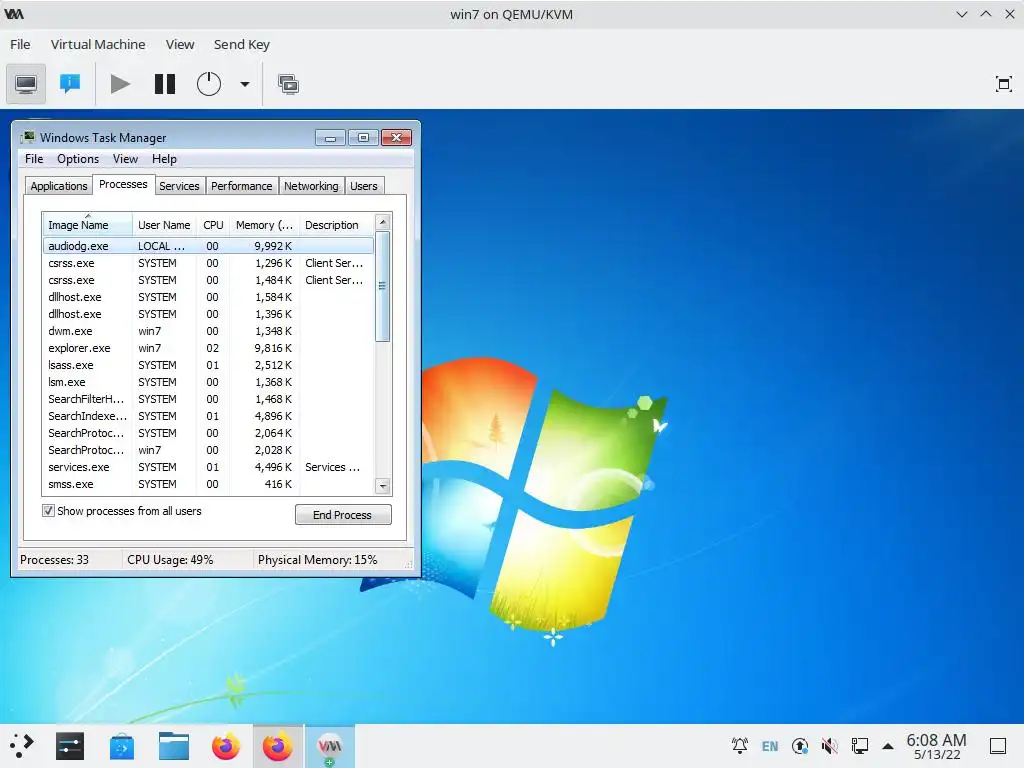Screen dimensions: 1024x768
Task: Minimize the Windows Task Manager window
Action: point(330,138)
